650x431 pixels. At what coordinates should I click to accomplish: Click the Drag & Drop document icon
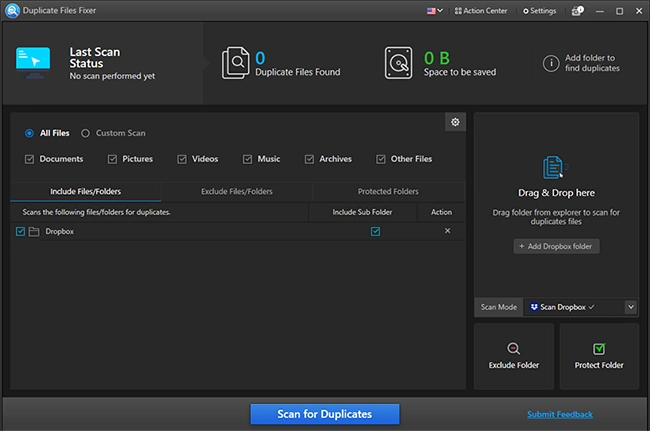(x=555, y=167)
